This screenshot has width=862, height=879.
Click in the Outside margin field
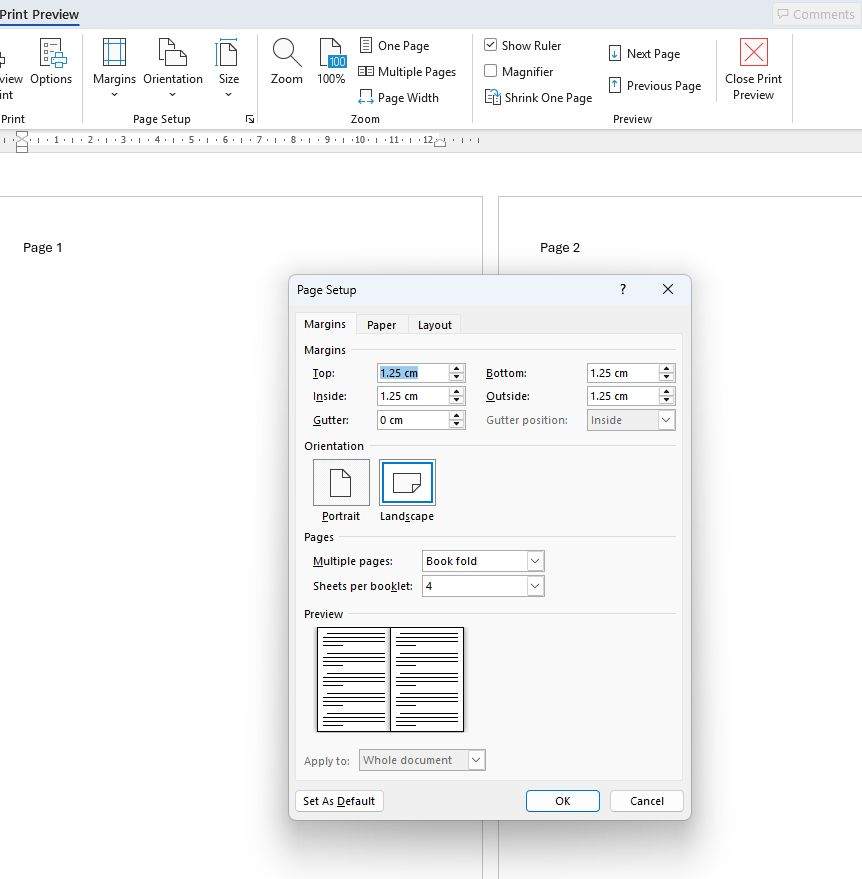click(x=623, y=396)
